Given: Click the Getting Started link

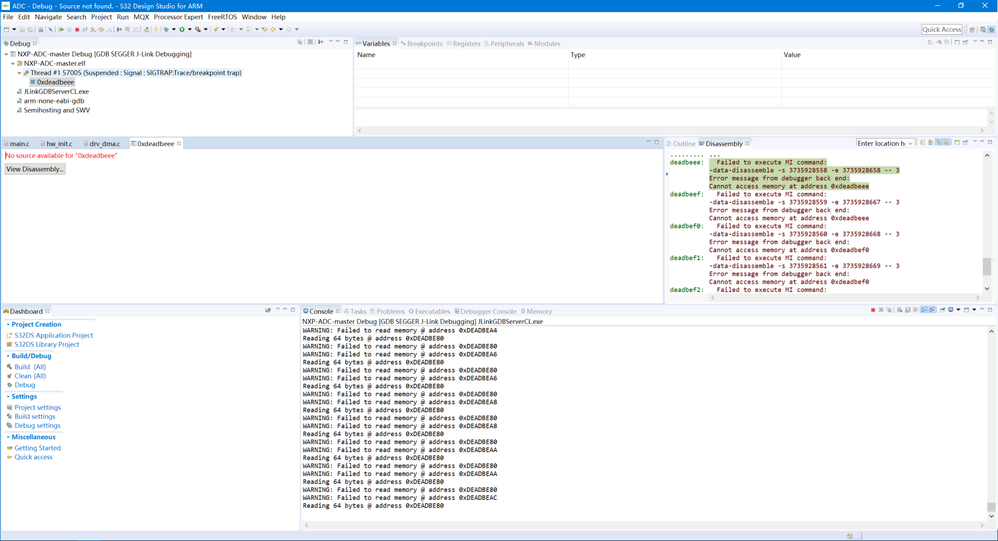Looking at the screenshot, I should pyautogui.click(x=38, y=448).
